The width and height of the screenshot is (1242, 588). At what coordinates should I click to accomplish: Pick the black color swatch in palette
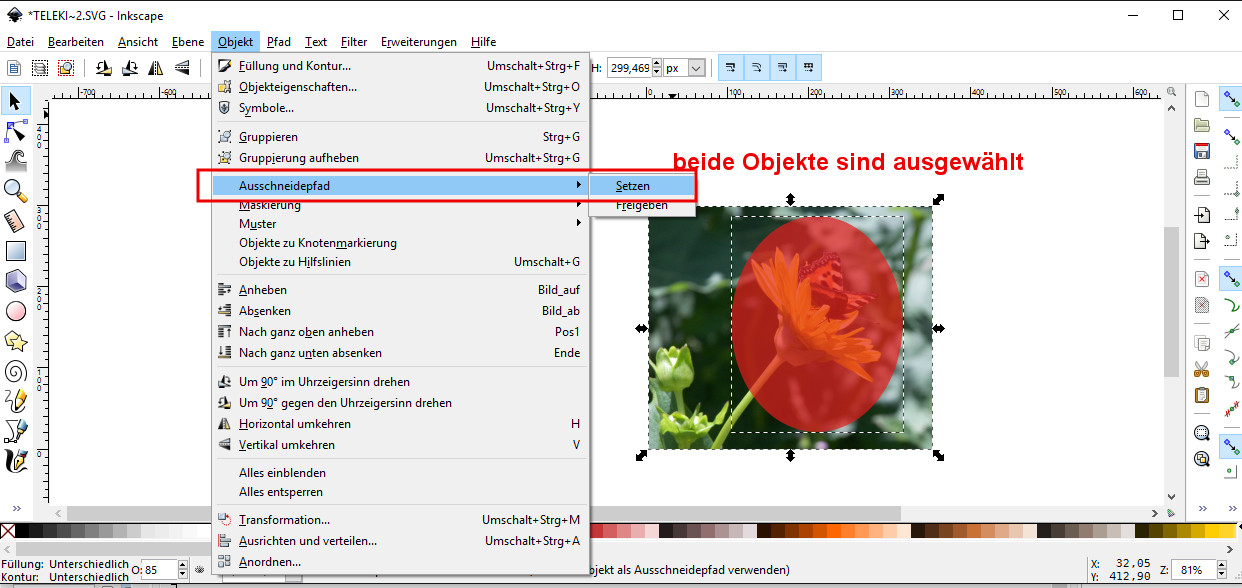tap(24, 531)
